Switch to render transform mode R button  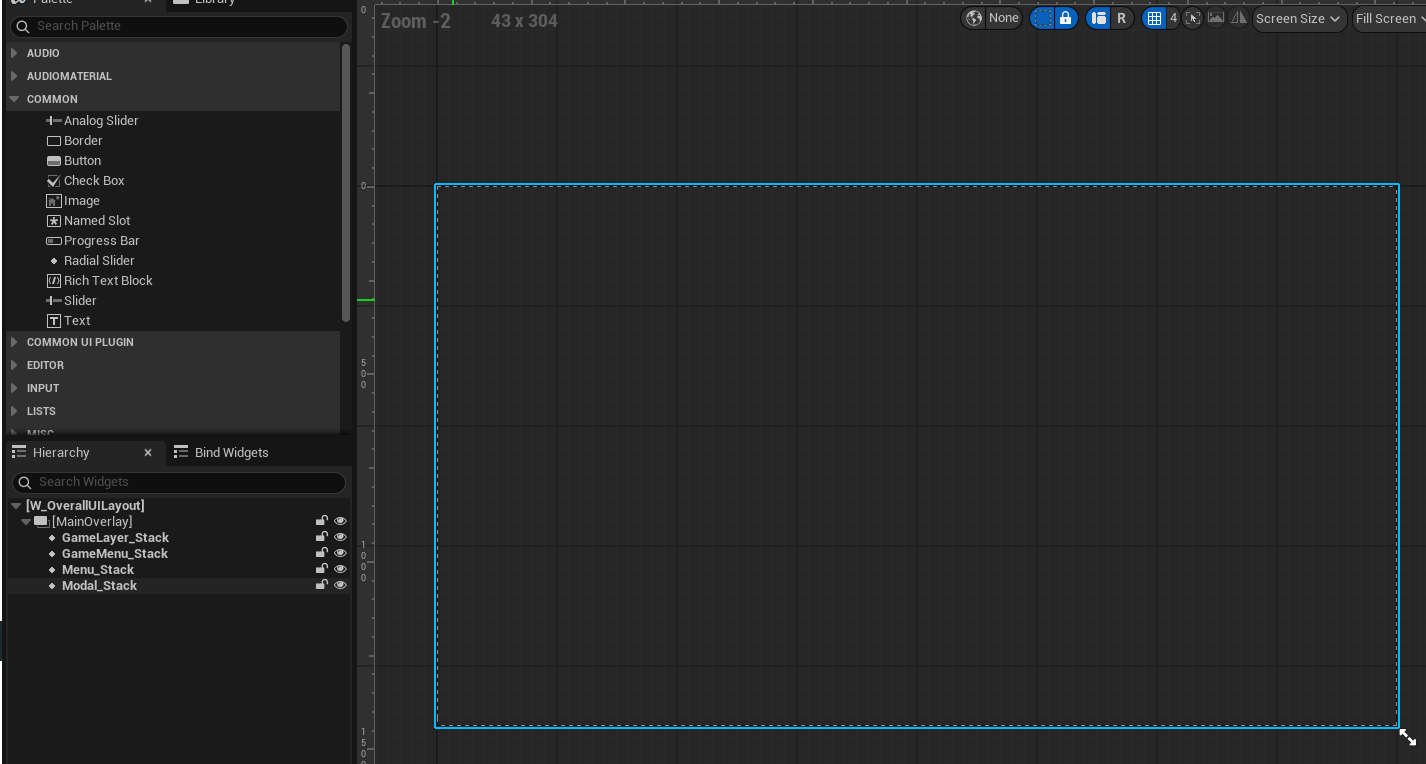[1121, 18]
